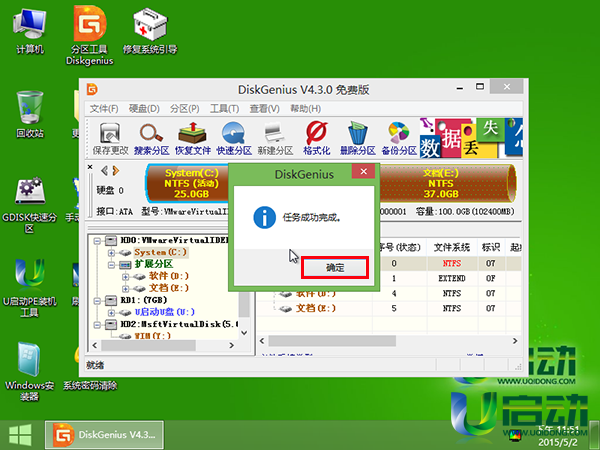Open the Windows Start button
The width and height of the screenshot is (600, 450).
pyautogui.click(x=20, y=435)
